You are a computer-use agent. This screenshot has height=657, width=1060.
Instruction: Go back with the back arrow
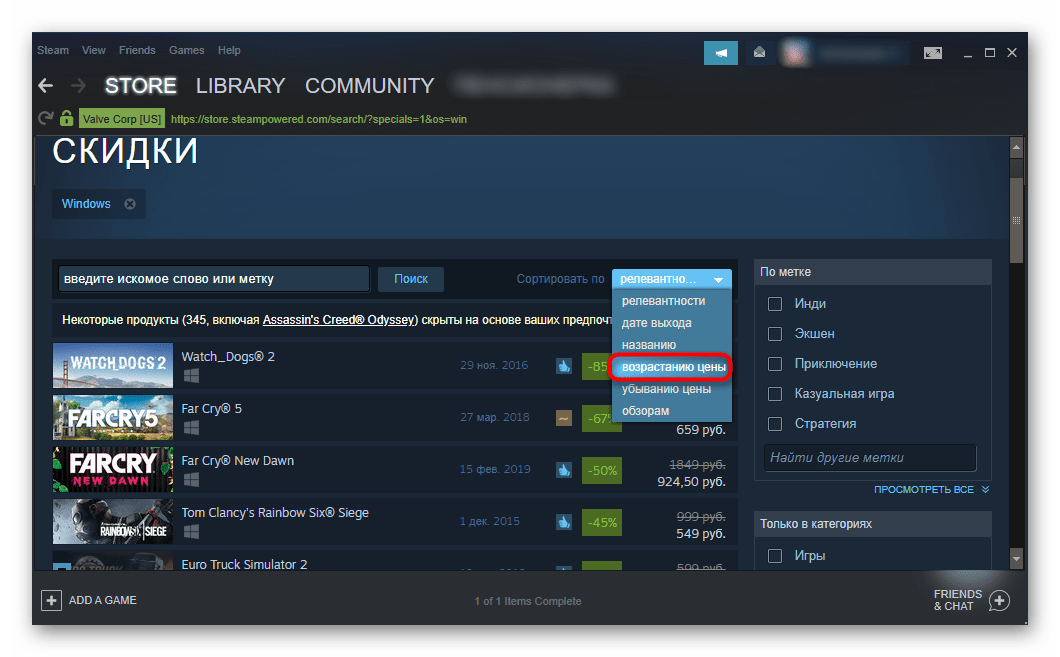click(x=46, y=86)
